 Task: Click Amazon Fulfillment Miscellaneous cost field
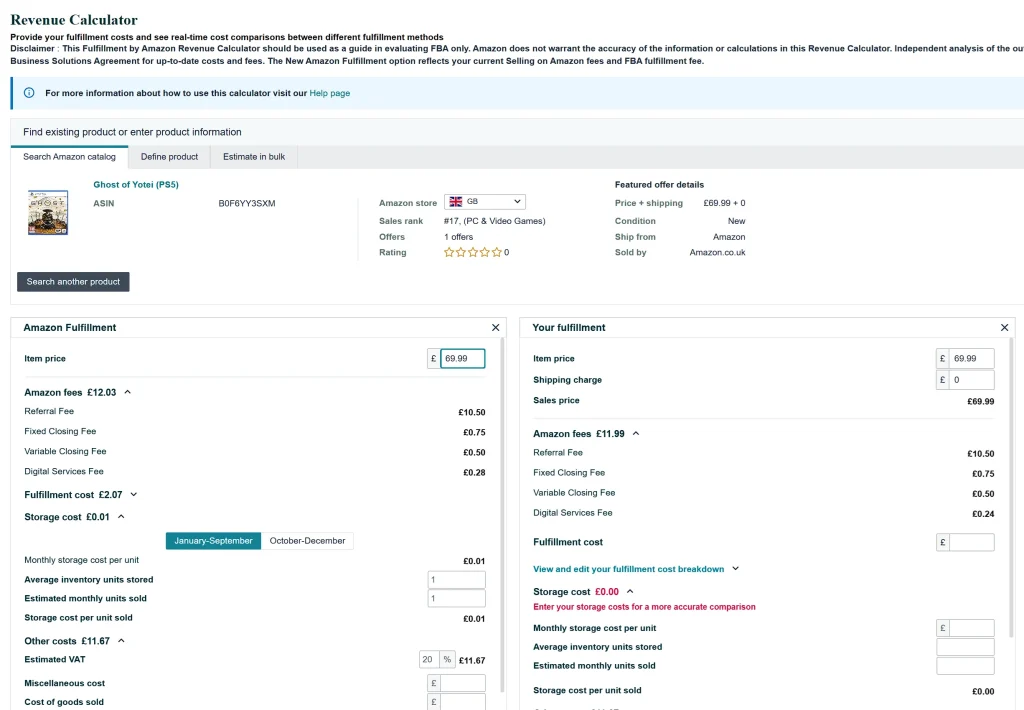[462, 683]
